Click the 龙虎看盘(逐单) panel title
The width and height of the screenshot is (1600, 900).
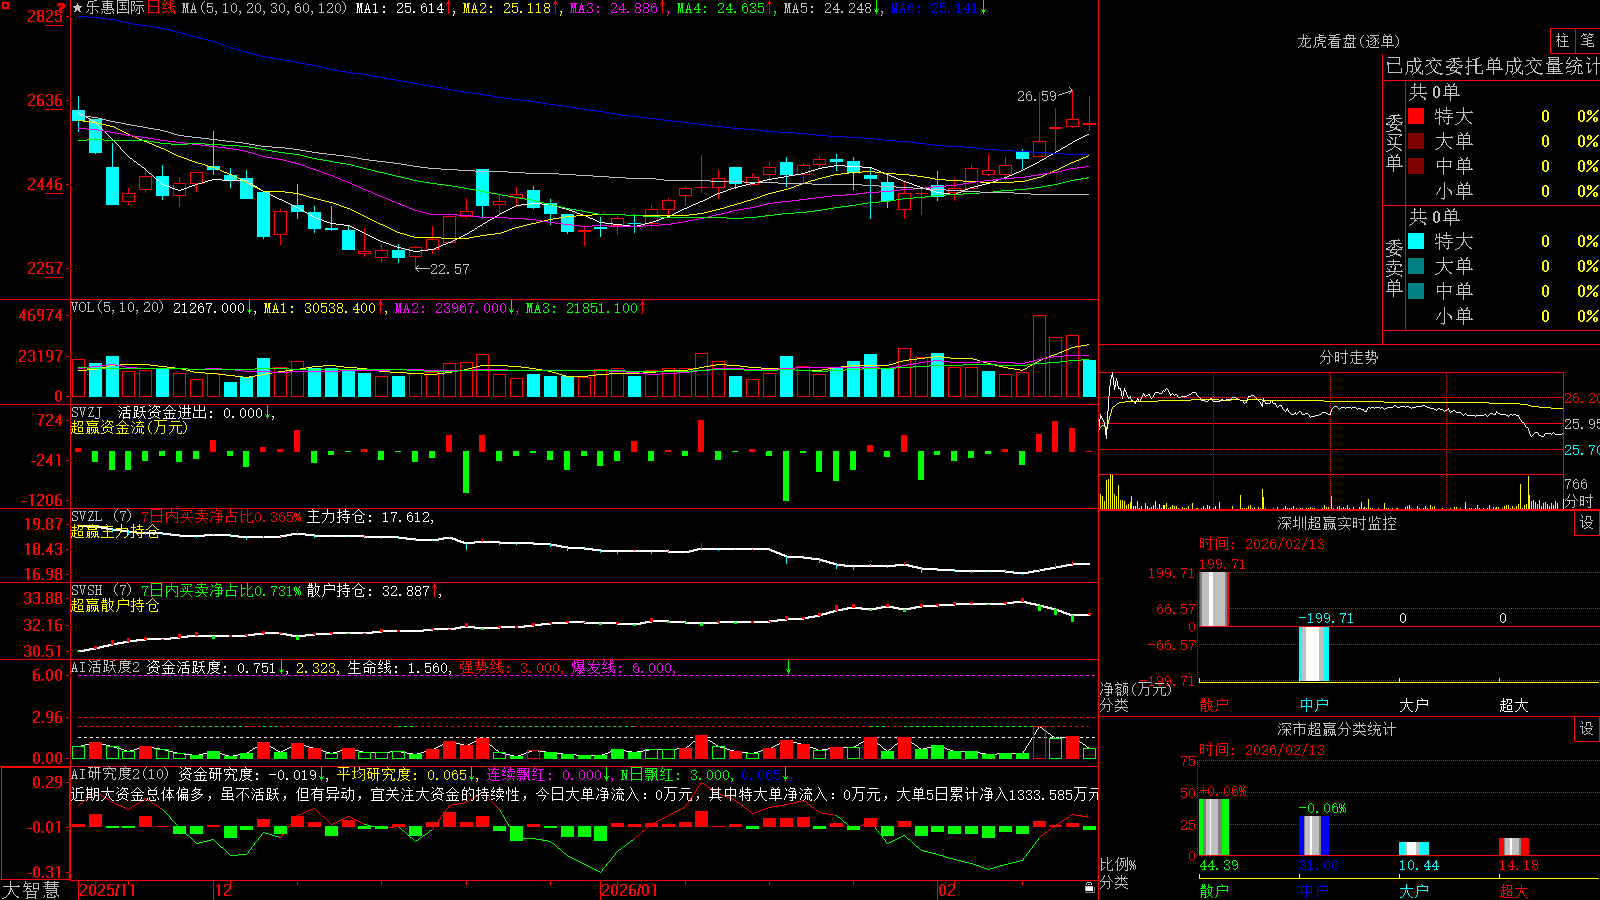(x=1348, y=41)
